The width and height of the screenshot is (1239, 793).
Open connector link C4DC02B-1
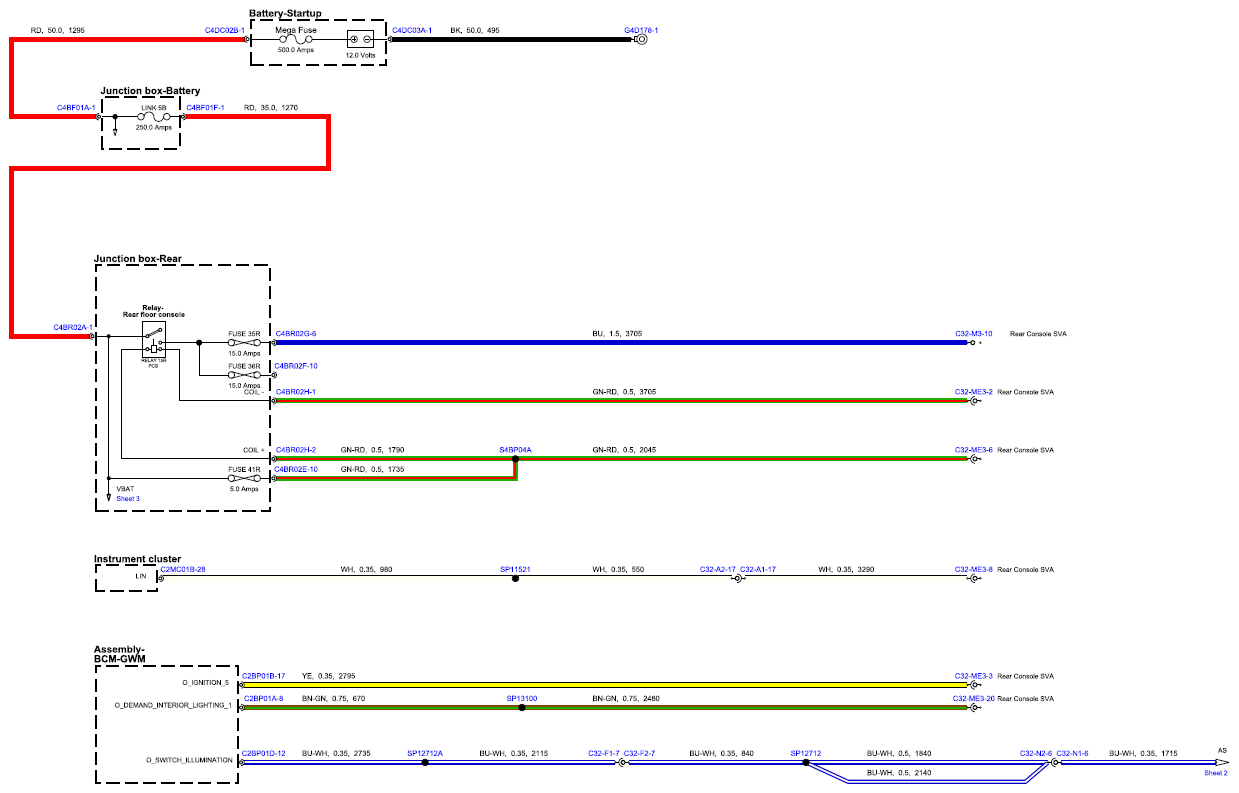(x=224, y=31)
